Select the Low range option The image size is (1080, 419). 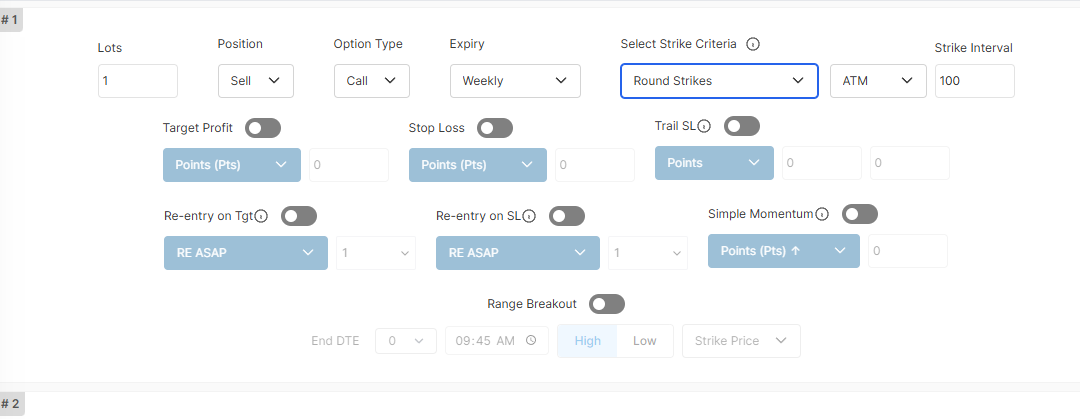645,341
